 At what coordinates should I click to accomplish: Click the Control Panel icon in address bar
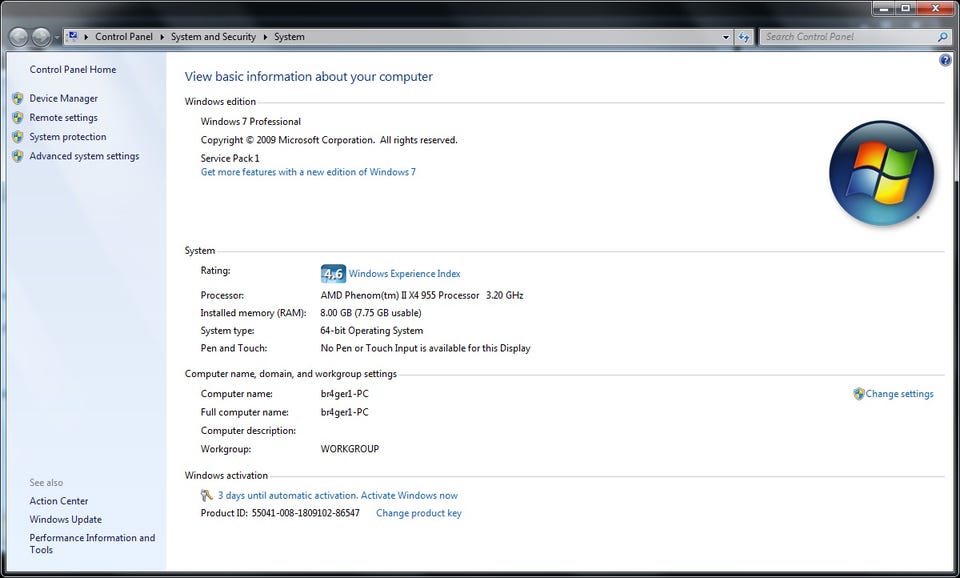click(72, 37)
